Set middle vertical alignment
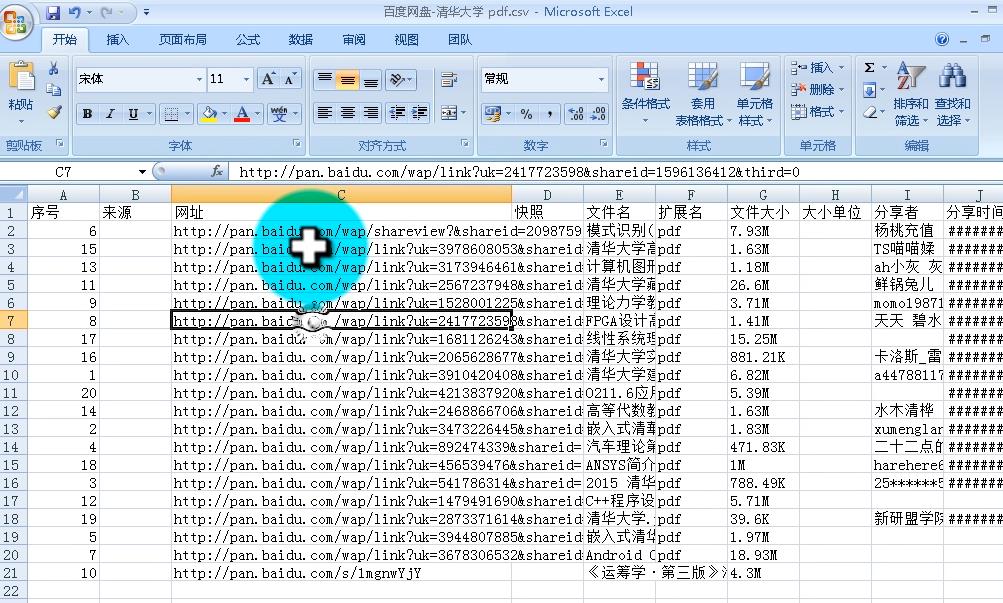This screenshot has width=1003, height=603. pyautogui.click(x=348, y=79)
